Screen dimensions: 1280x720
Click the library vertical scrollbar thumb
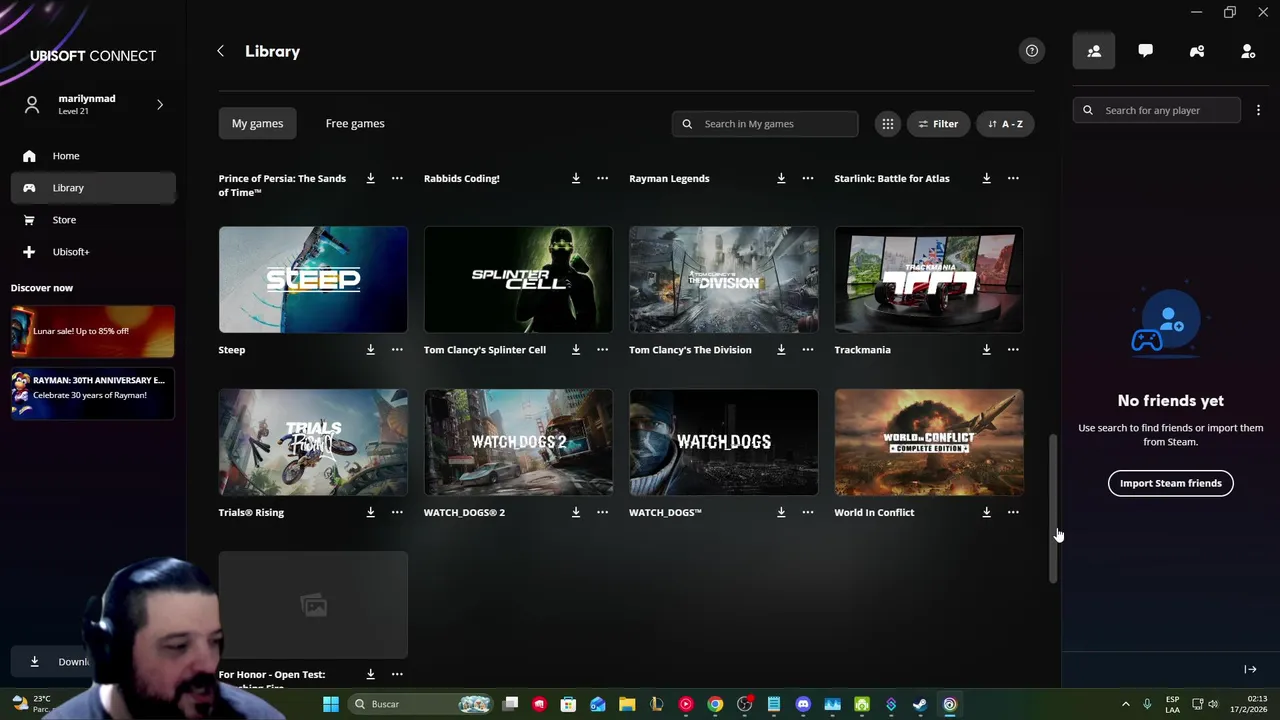[1052, 508]
